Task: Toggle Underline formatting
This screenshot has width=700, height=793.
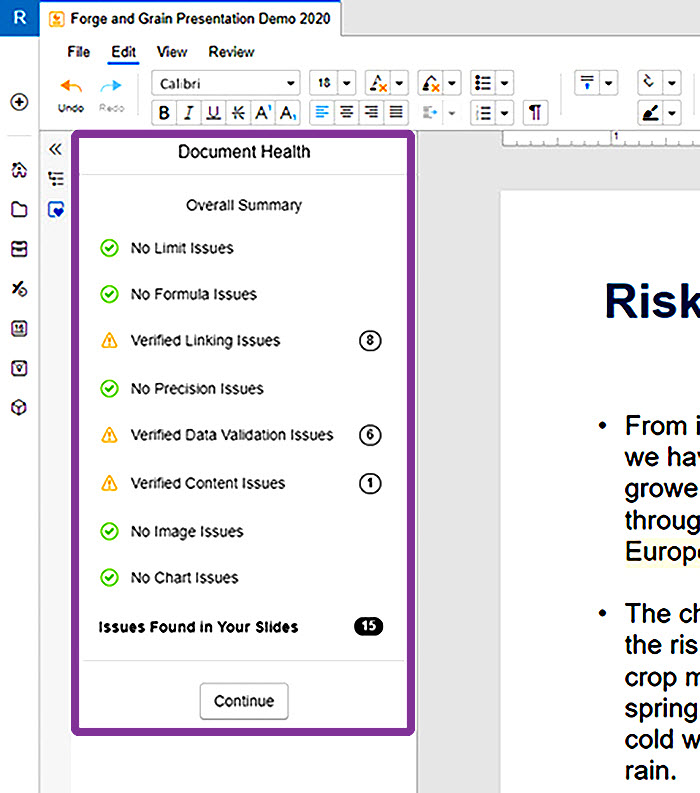Action: point(213,112)
